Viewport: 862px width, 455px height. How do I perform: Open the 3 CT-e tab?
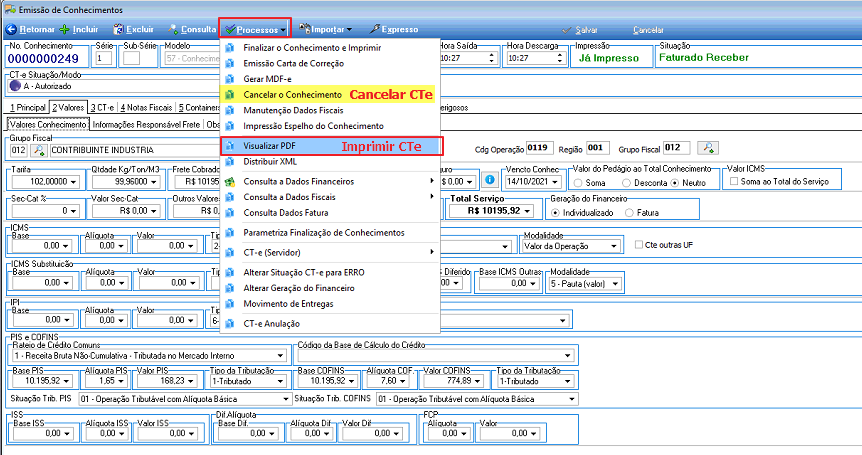pyautogui.click(x=102, y=108)
